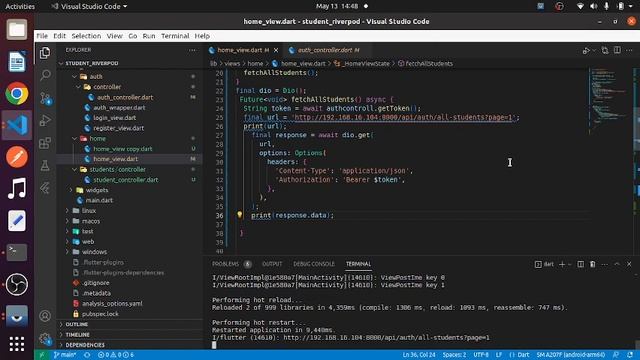The height and width of the screenshot is (360, 640).
Task: Open login_view.dart in explorer
Action: click(x=115, y=118)
